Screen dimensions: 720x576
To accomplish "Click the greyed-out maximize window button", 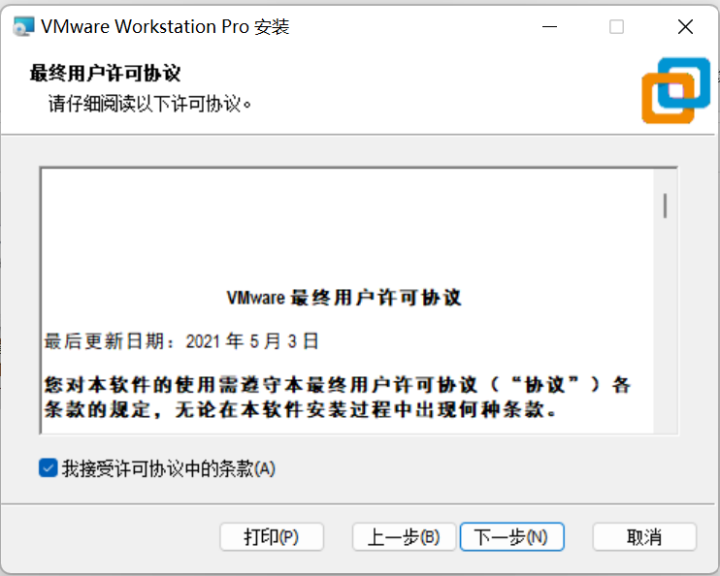I will [616, 27].
